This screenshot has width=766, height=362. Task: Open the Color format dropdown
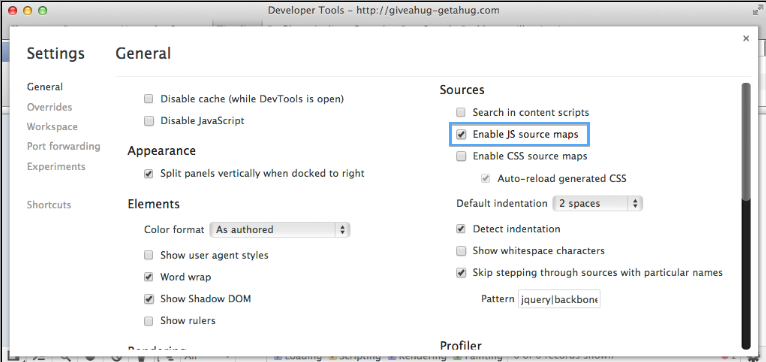pyautogui.click(x=280, y=230)
